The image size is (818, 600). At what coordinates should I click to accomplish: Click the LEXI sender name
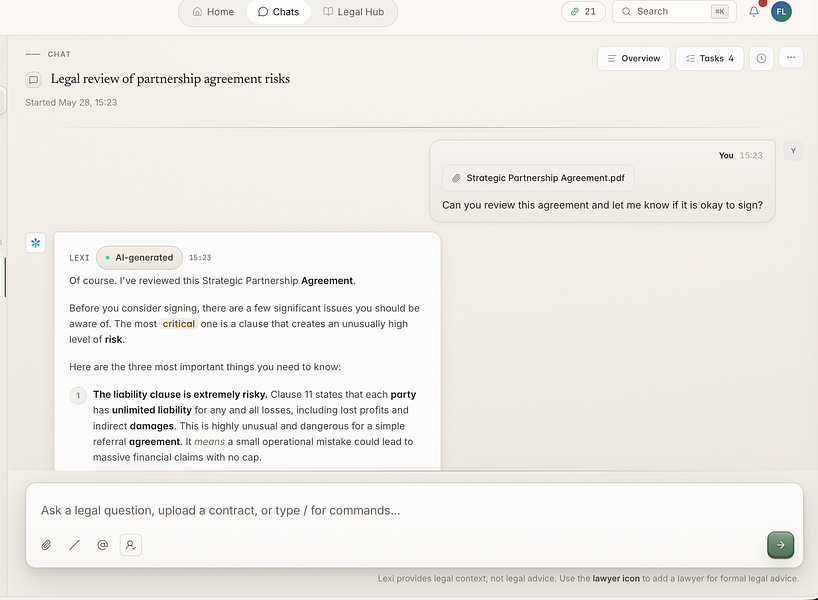pos(79,258)
